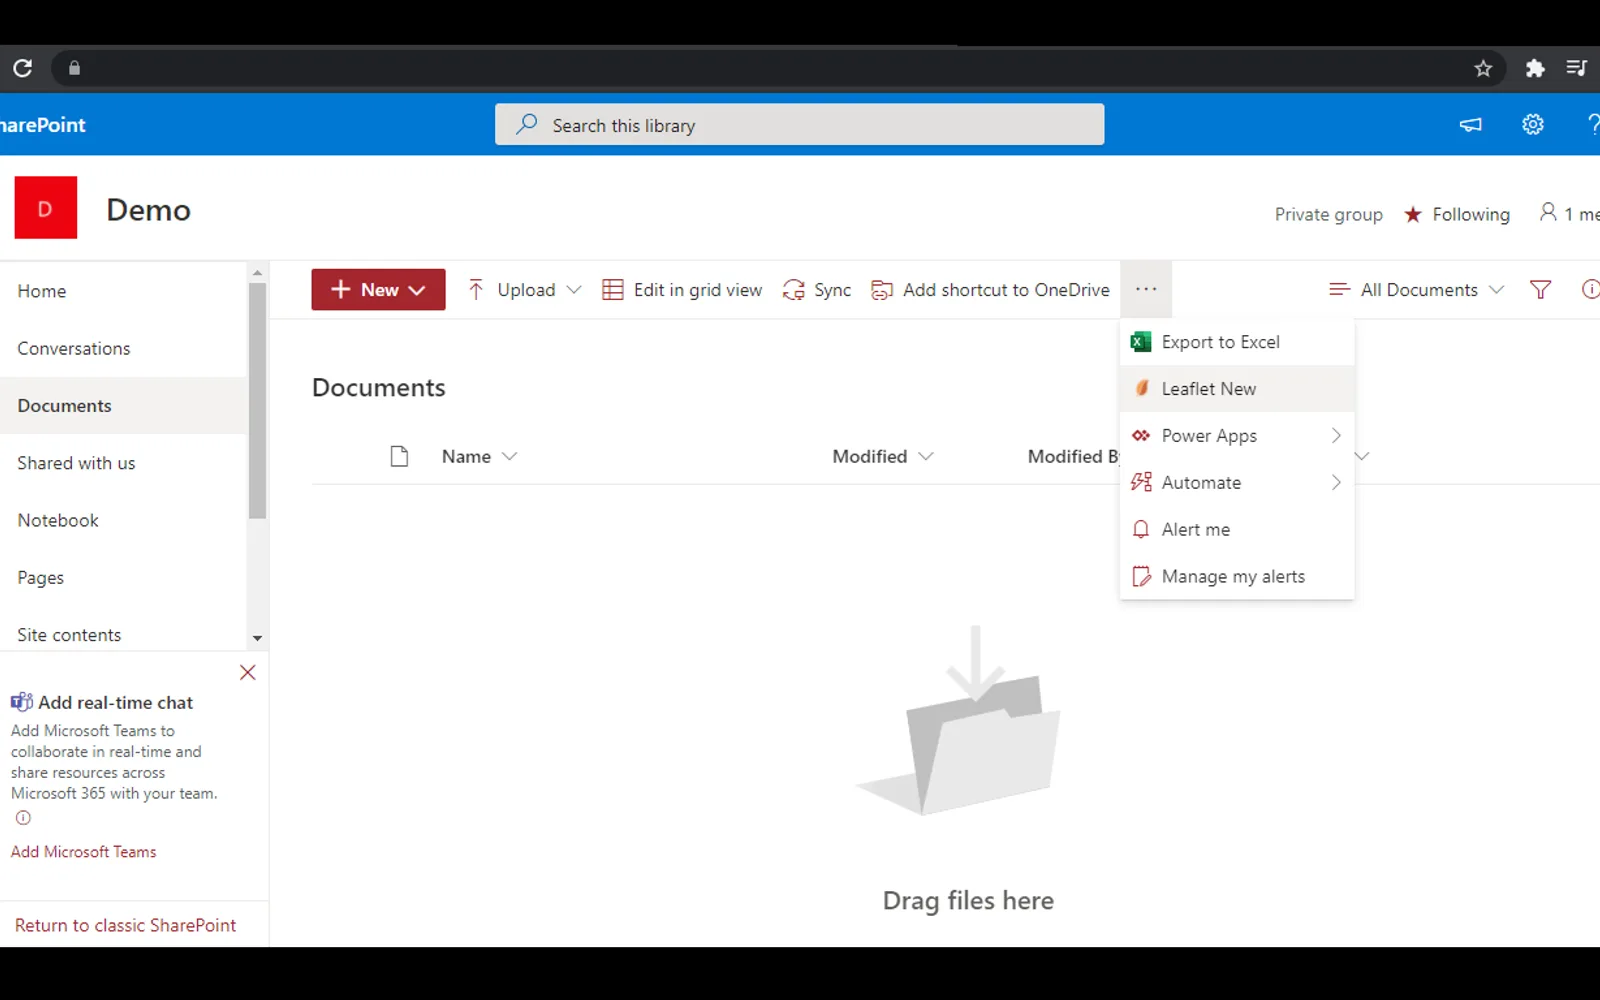
Task: Select Export to Excel from menu
Action: click(1237, 342)
